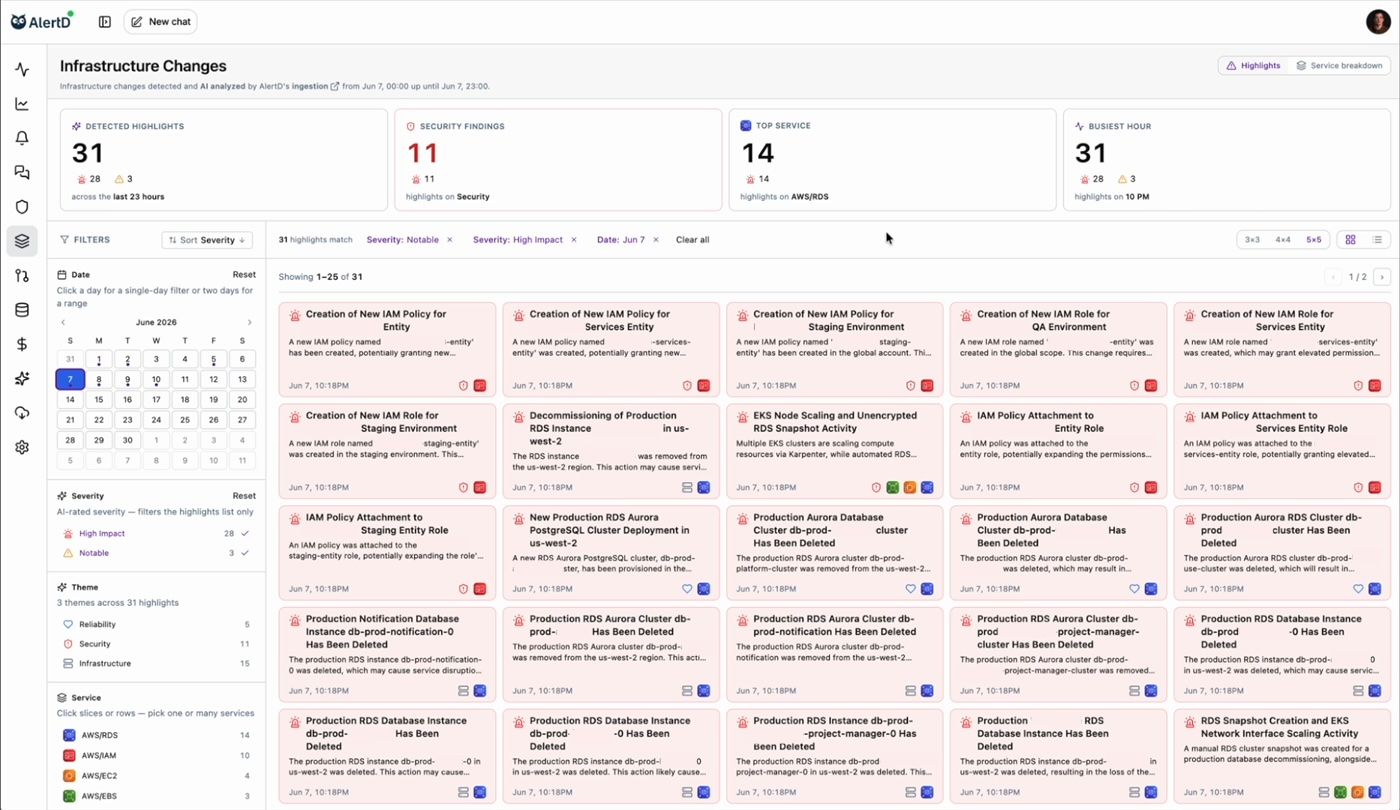Filter by the Reliability theme
The image size is (1400, 810).
click(157, 624)
